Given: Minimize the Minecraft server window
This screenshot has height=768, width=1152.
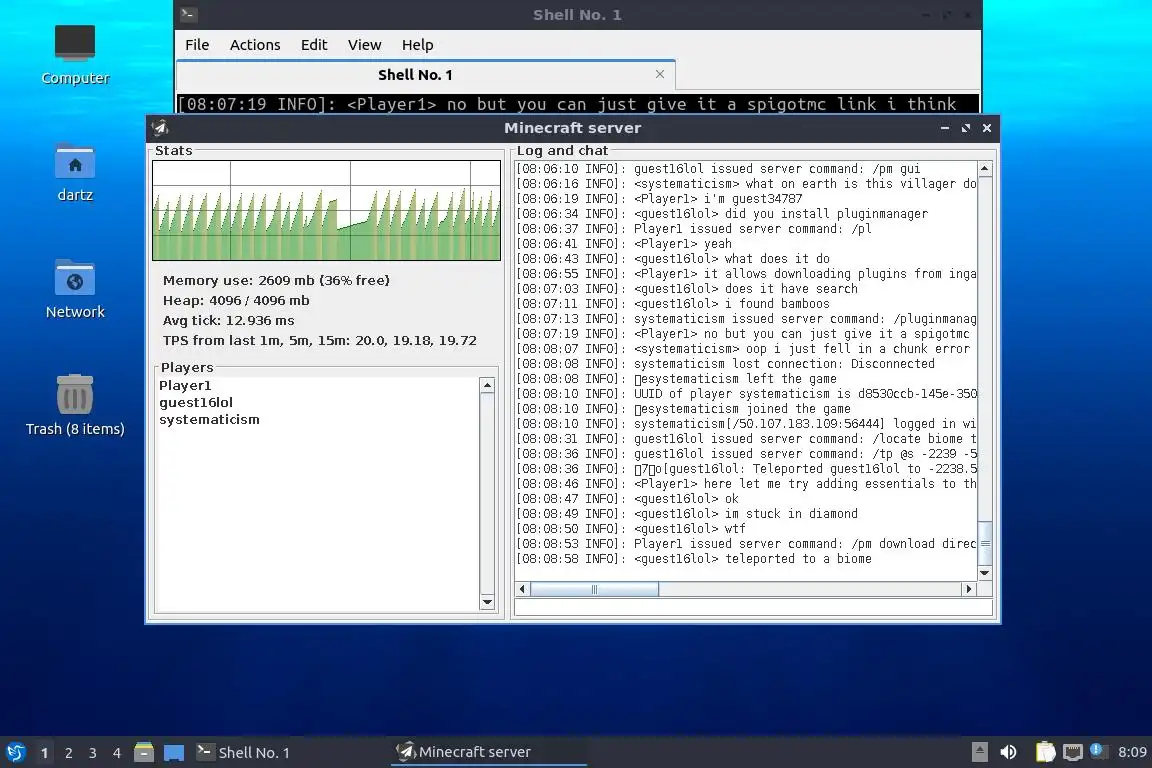Looking at the screenshot, I should (x=945, y=128).
